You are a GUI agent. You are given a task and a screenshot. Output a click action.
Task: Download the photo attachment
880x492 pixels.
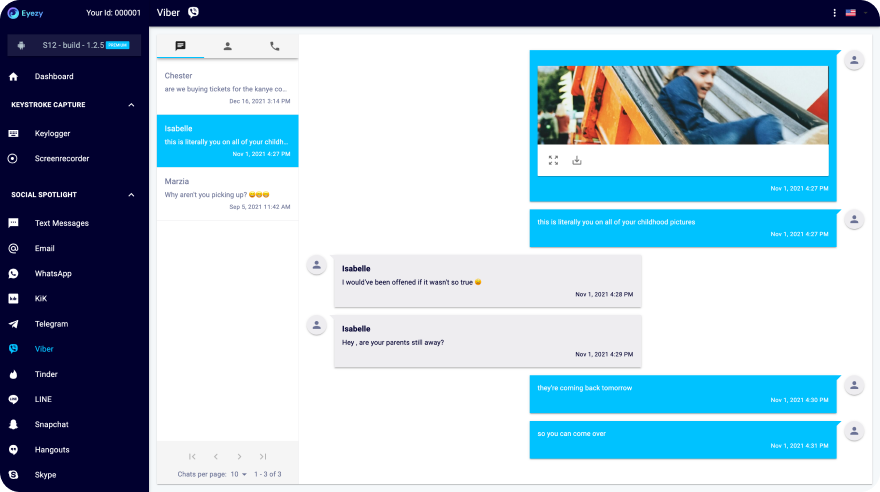[577, 160]
